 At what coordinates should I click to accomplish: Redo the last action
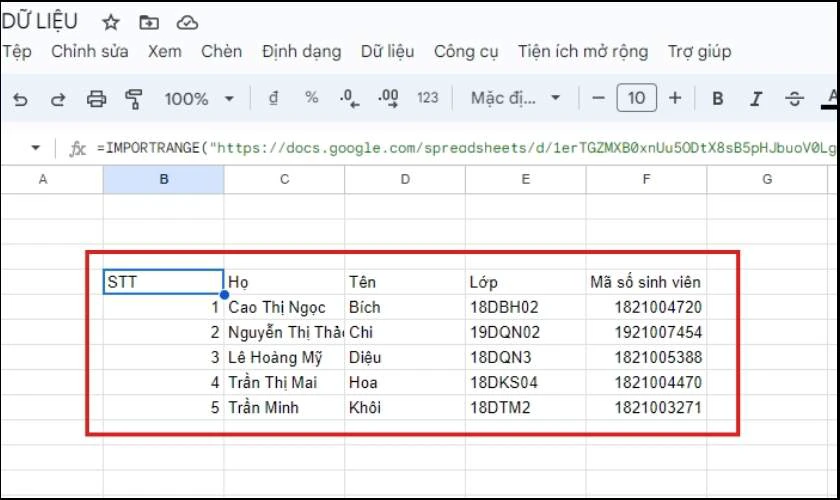[58, 99]
